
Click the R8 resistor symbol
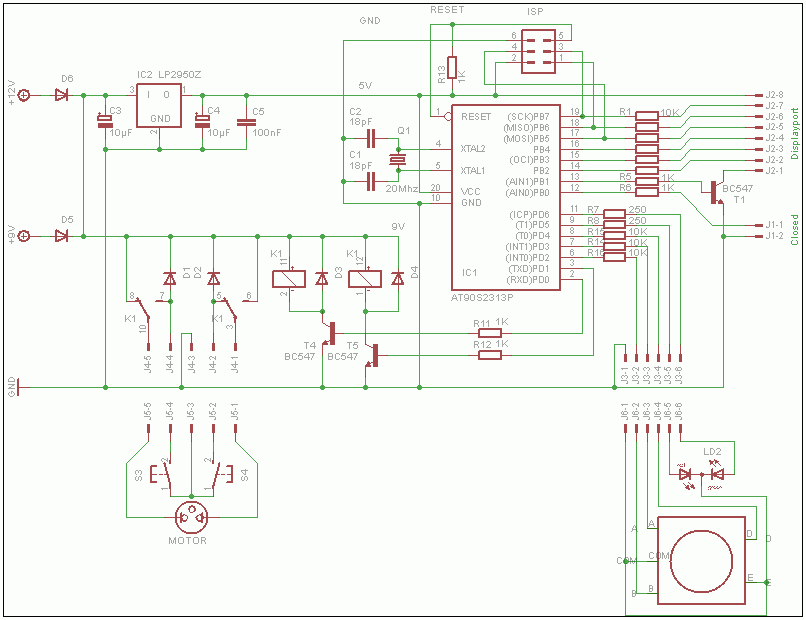pos(614,225)
